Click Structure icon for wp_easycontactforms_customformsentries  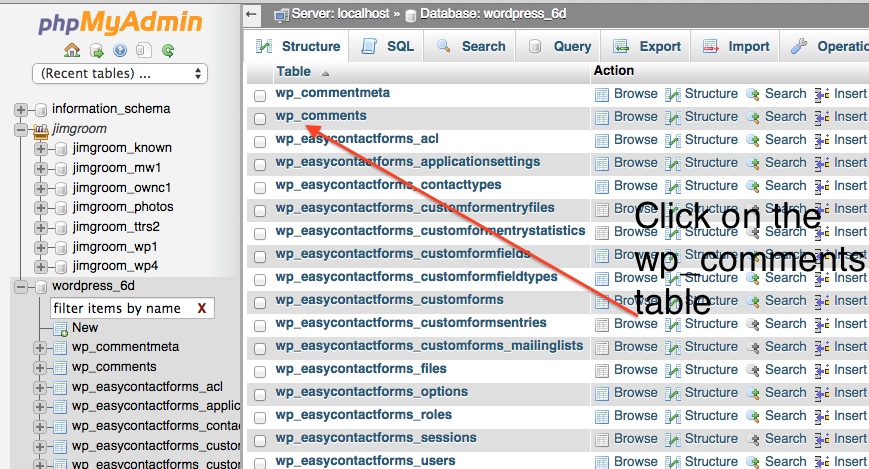click(673, 325)
